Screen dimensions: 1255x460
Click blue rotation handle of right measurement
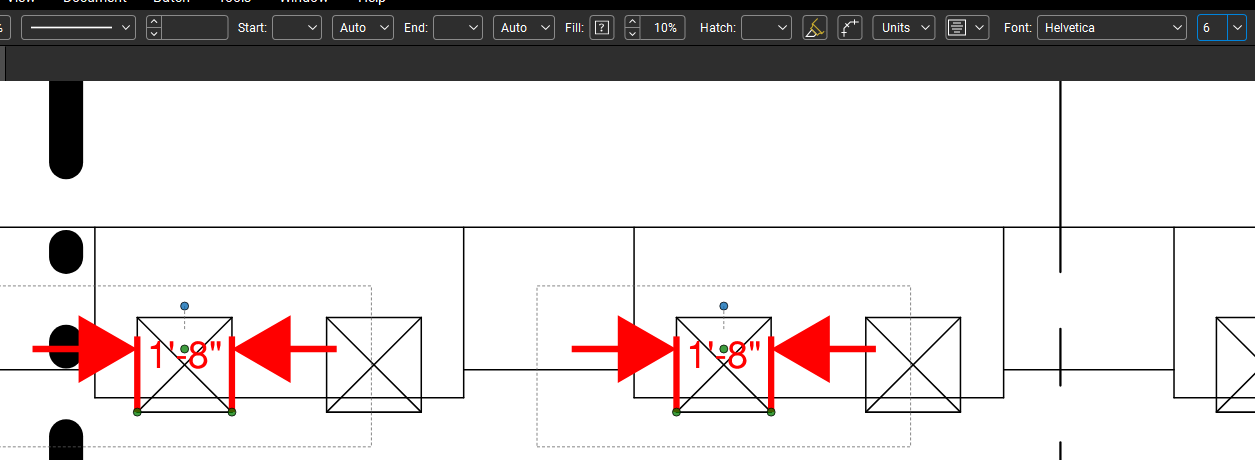point(723,306)
